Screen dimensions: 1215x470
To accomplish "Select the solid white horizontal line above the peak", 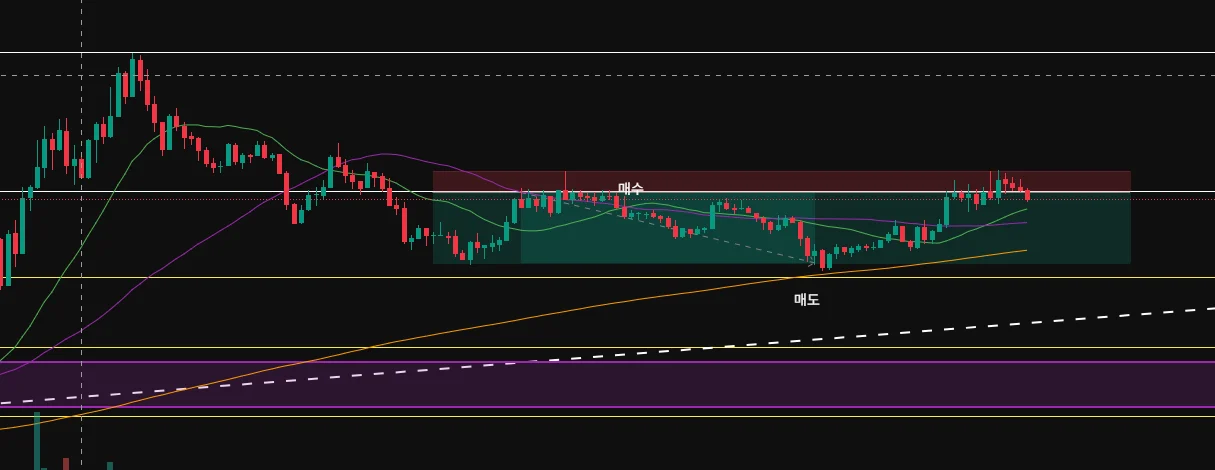I will pos(607,52).
